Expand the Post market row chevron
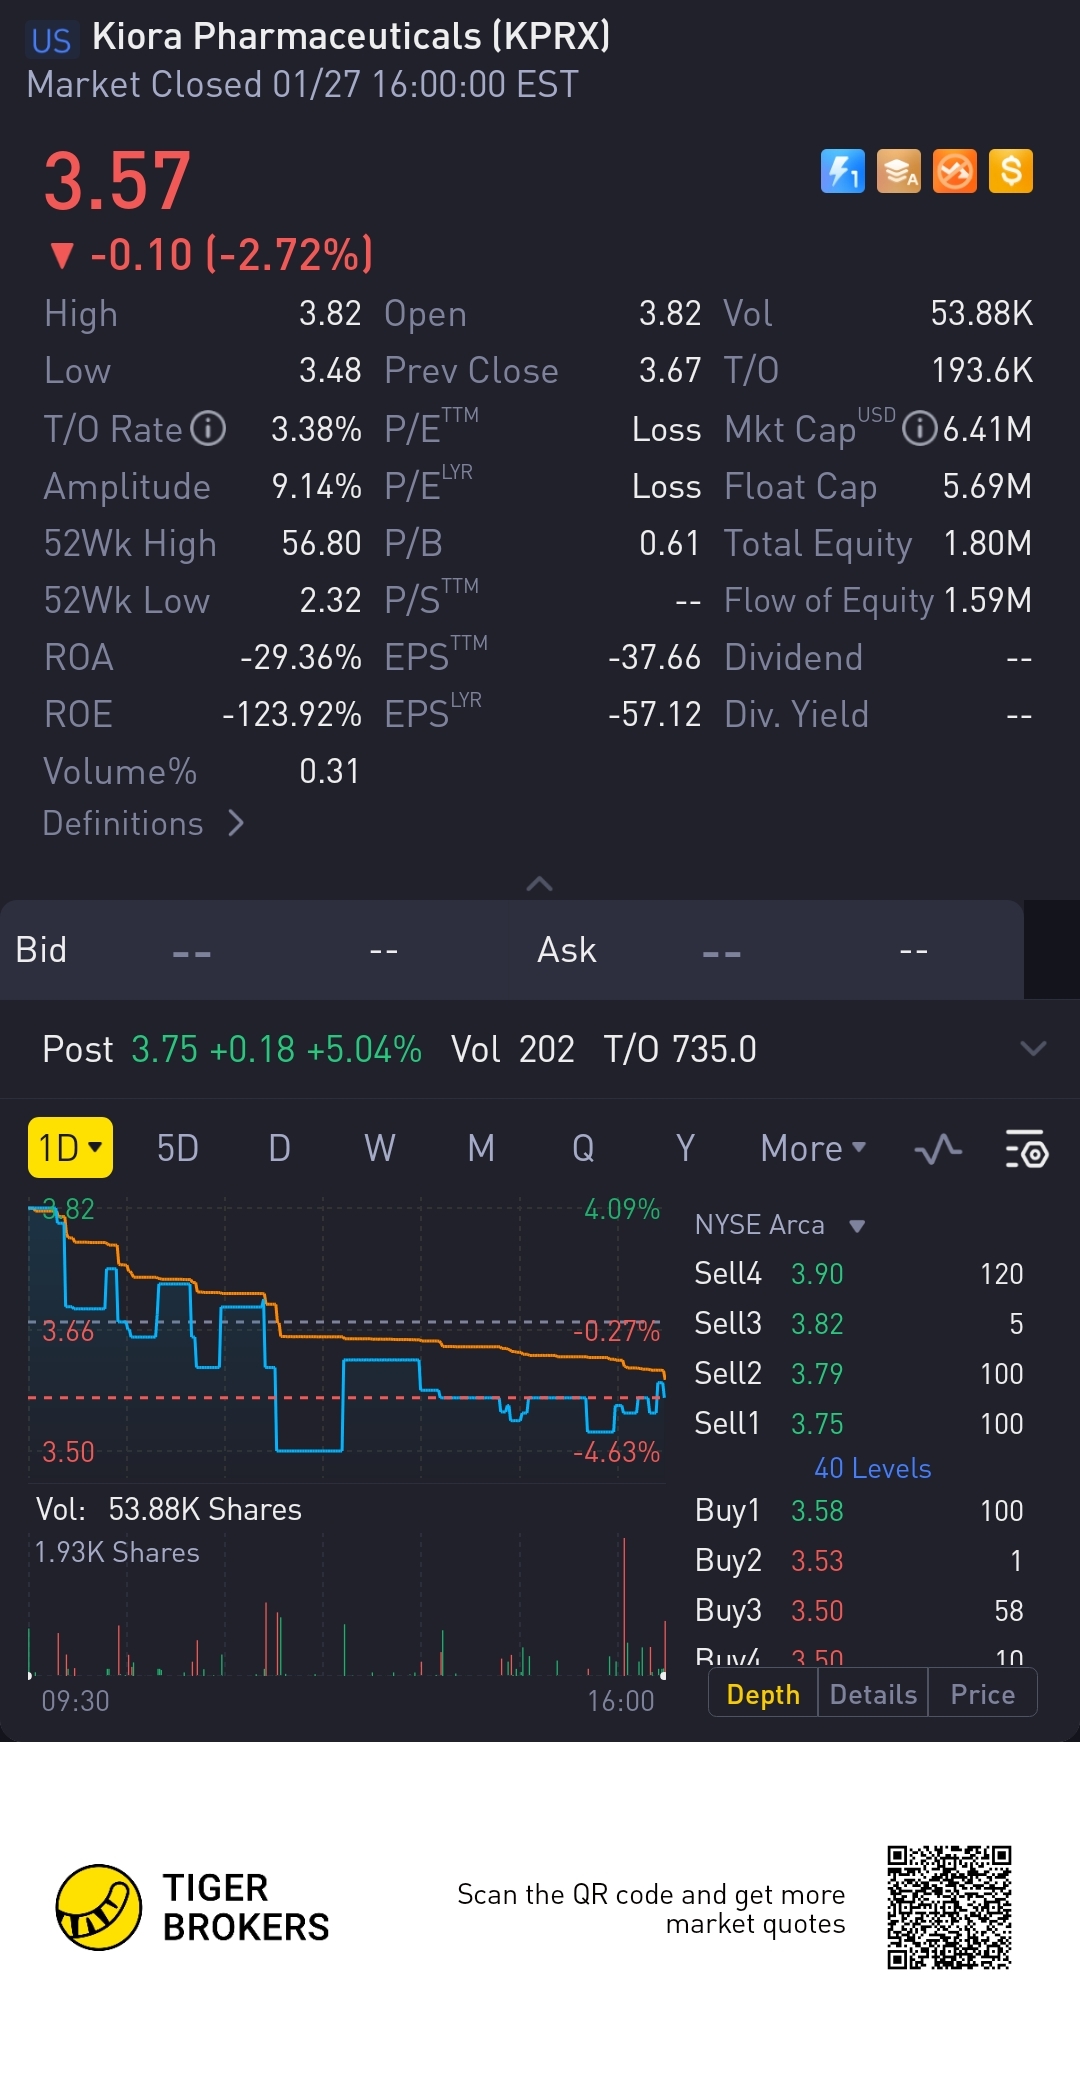Viewport: 1080px width, 2074px height. tap(1032, 1049)
